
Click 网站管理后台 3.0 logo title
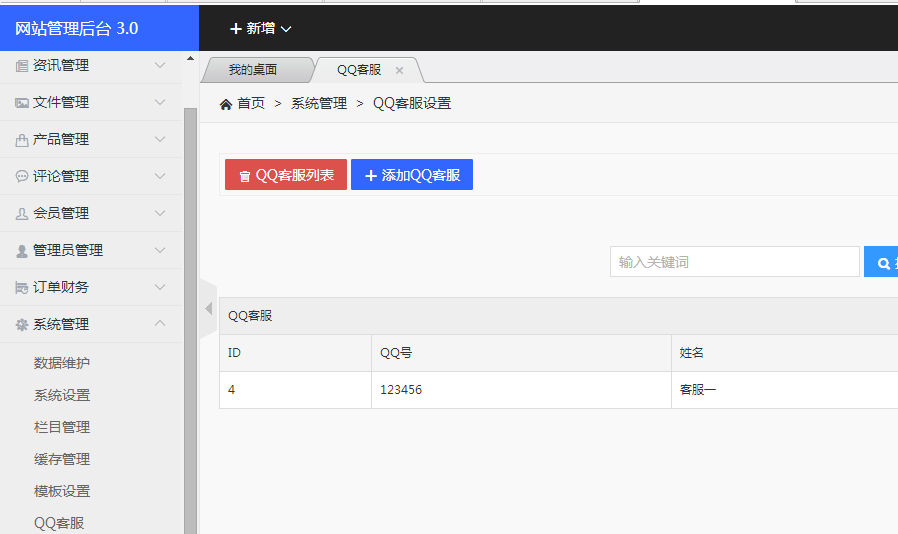pyautogui.click(x=76, y=29)
